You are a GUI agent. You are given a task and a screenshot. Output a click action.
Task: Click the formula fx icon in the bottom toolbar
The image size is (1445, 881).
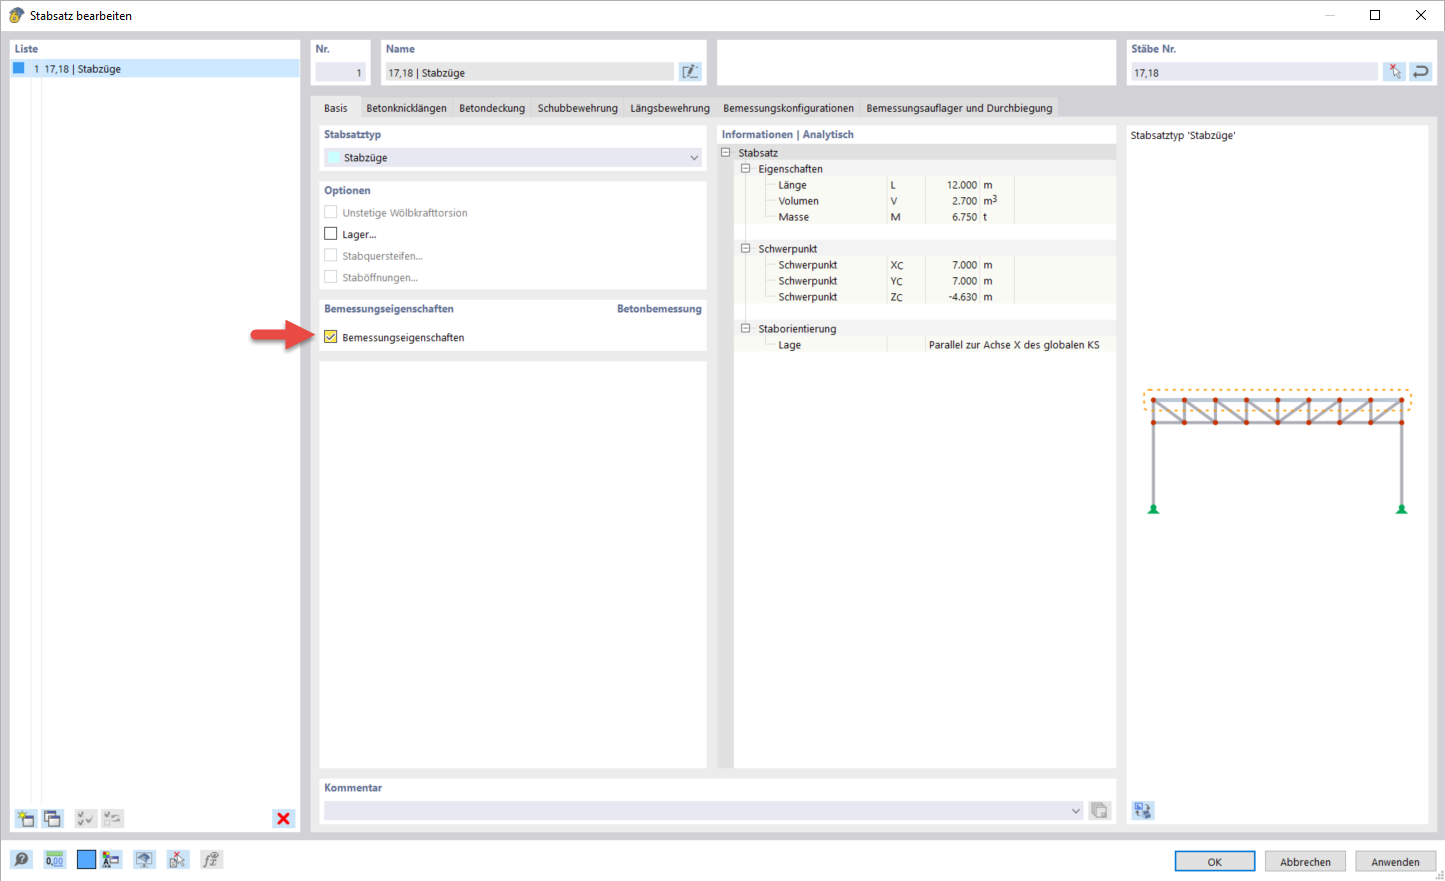(x=211, y=859)
